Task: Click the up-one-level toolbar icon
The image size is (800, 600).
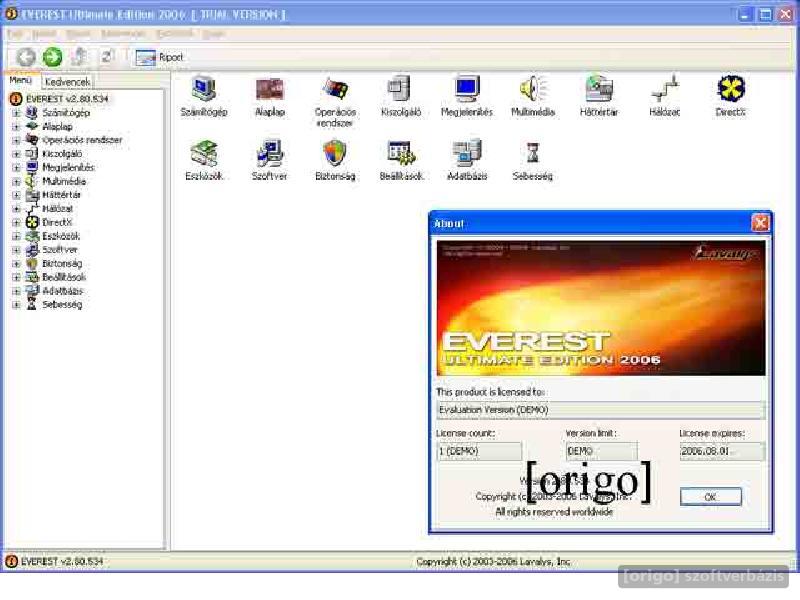Action: pos(79,56)
